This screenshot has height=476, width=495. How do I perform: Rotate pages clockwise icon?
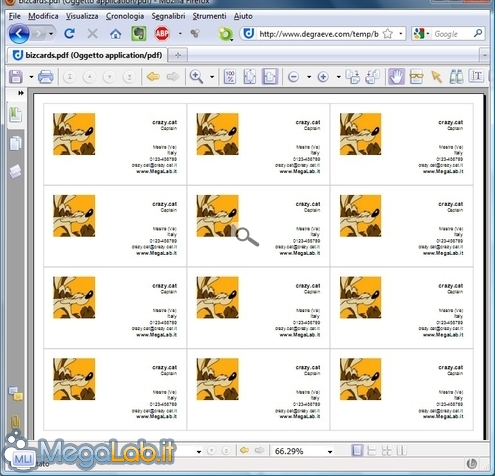point(353,77)
